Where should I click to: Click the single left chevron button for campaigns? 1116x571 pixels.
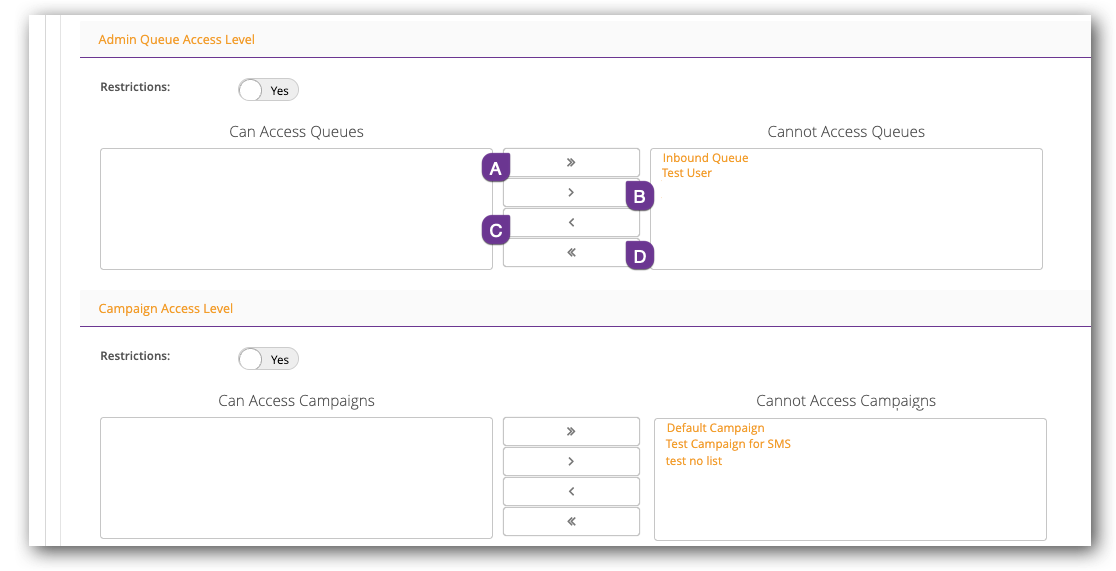click(x=571, y=491)
